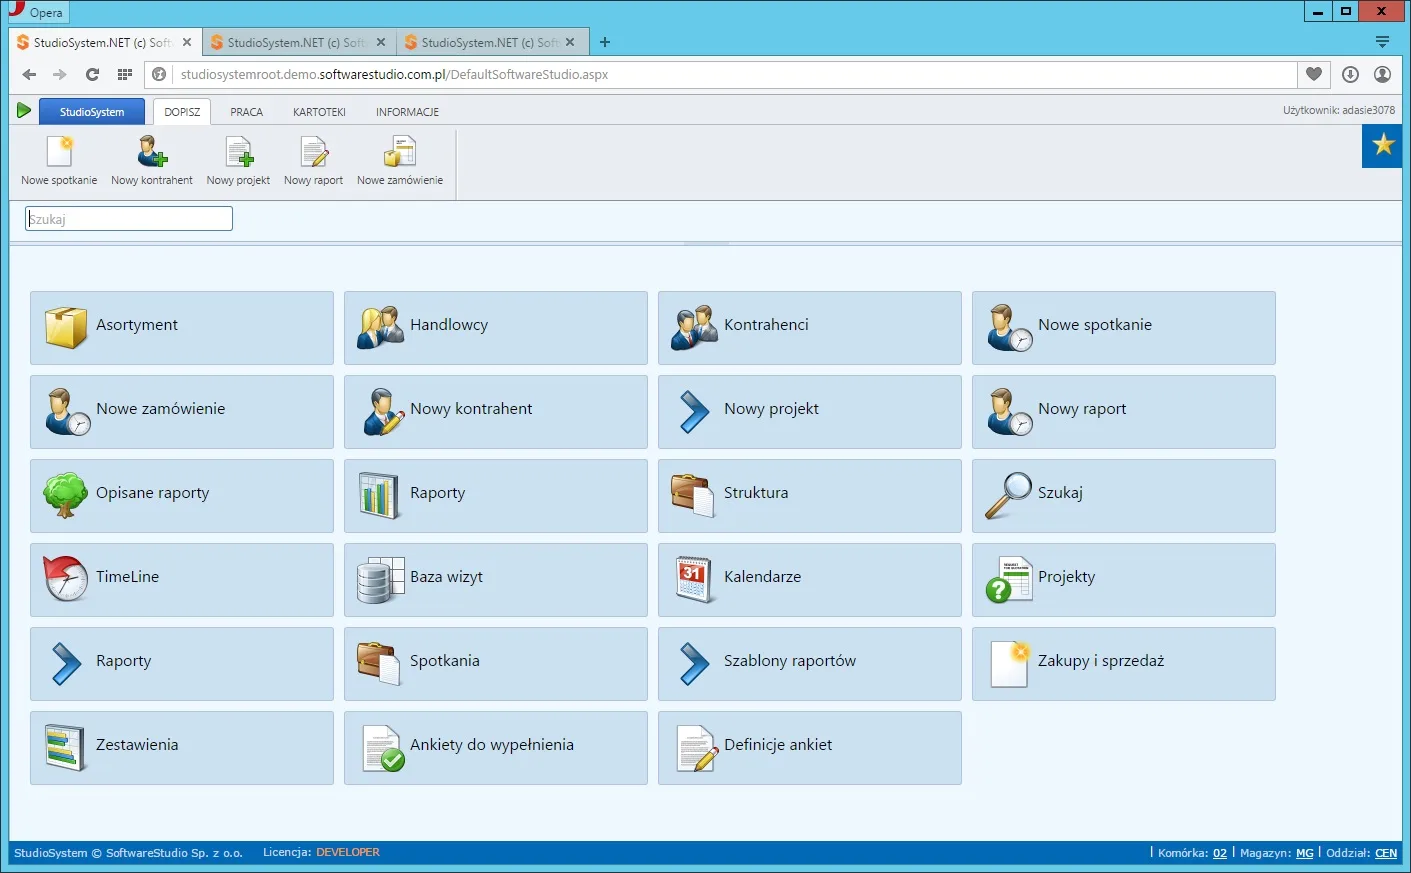Click the green play arrow icon

[24, 110]
